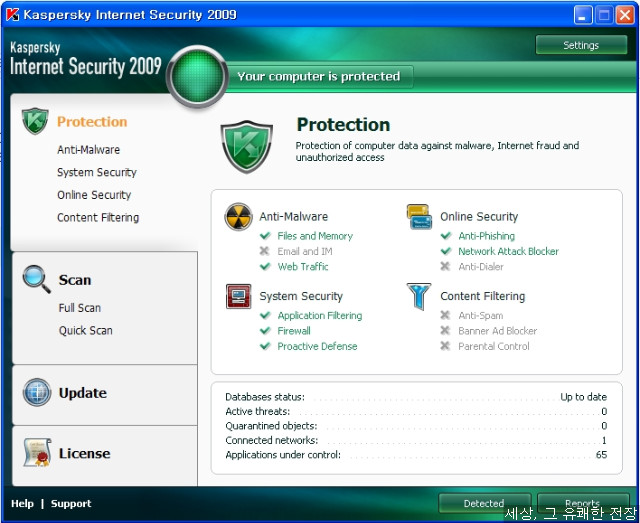Click the License certificate icon
Screen dimensions: 640x523
37,452
